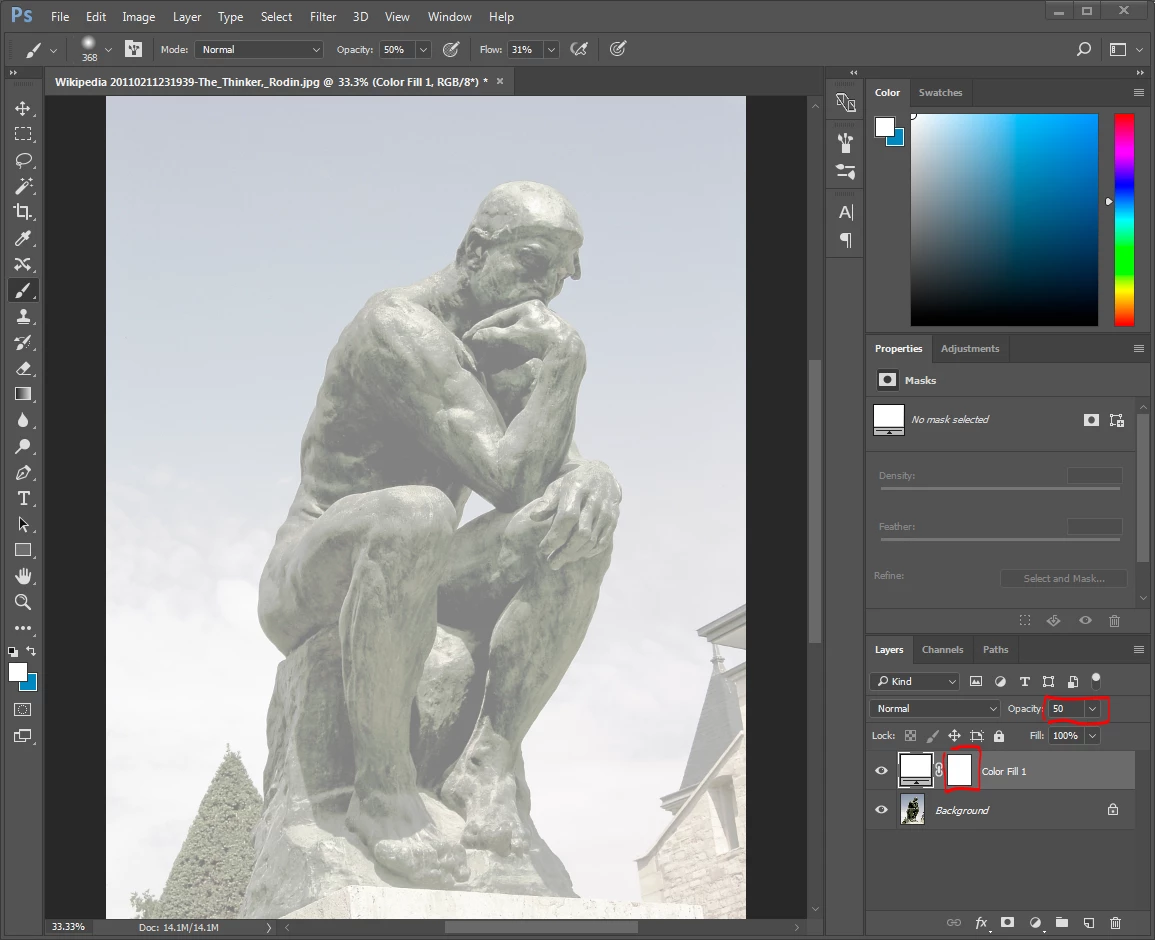Adjust the hue slider strip
1155x940 pixels.
1123,220
